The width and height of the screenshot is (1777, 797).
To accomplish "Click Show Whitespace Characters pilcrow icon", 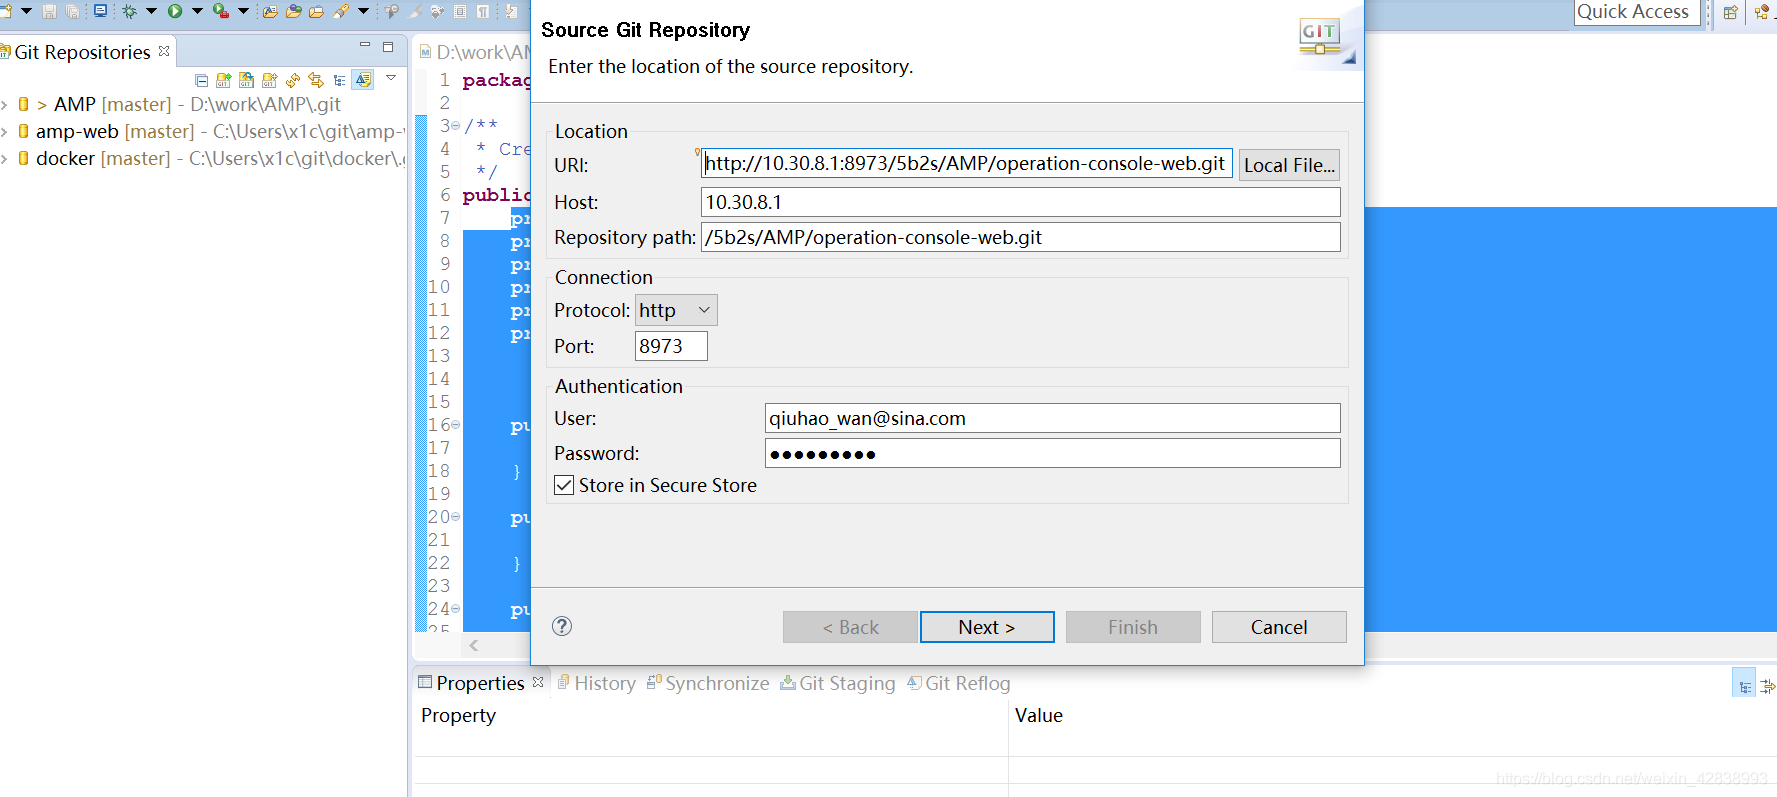I will click(x=483, y=12).
